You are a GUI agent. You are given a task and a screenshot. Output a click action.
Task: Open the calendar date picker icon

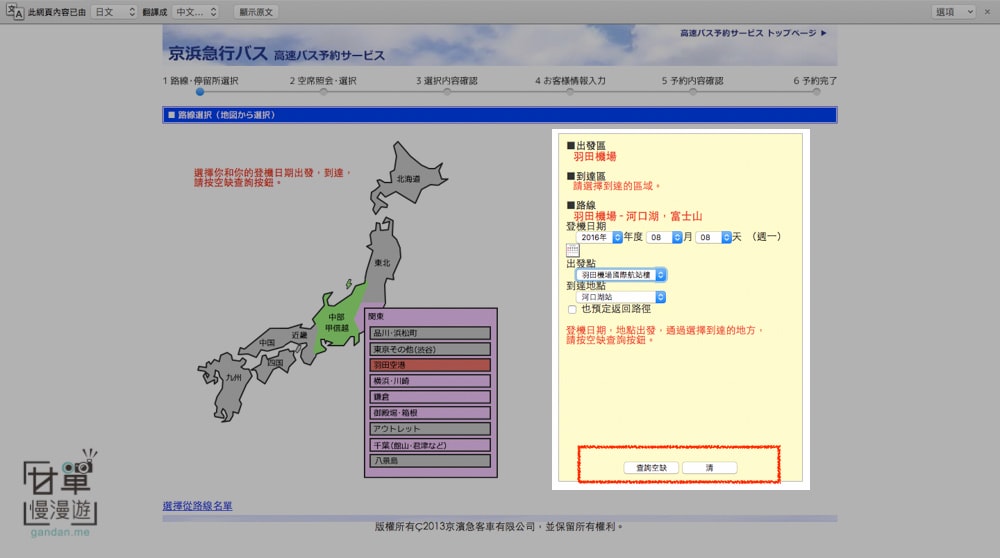pos(573,250)
